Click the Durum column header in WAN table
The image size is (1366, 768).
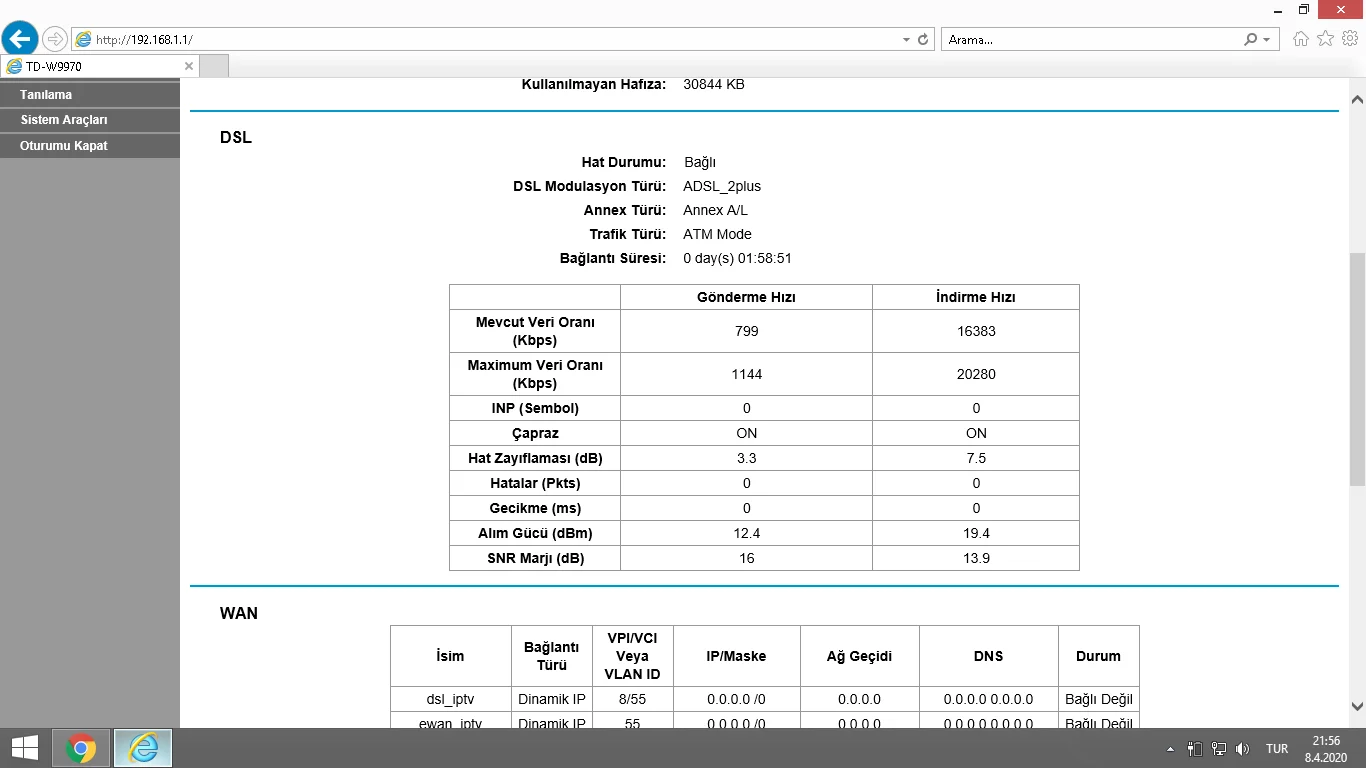tap(1098, 656)
